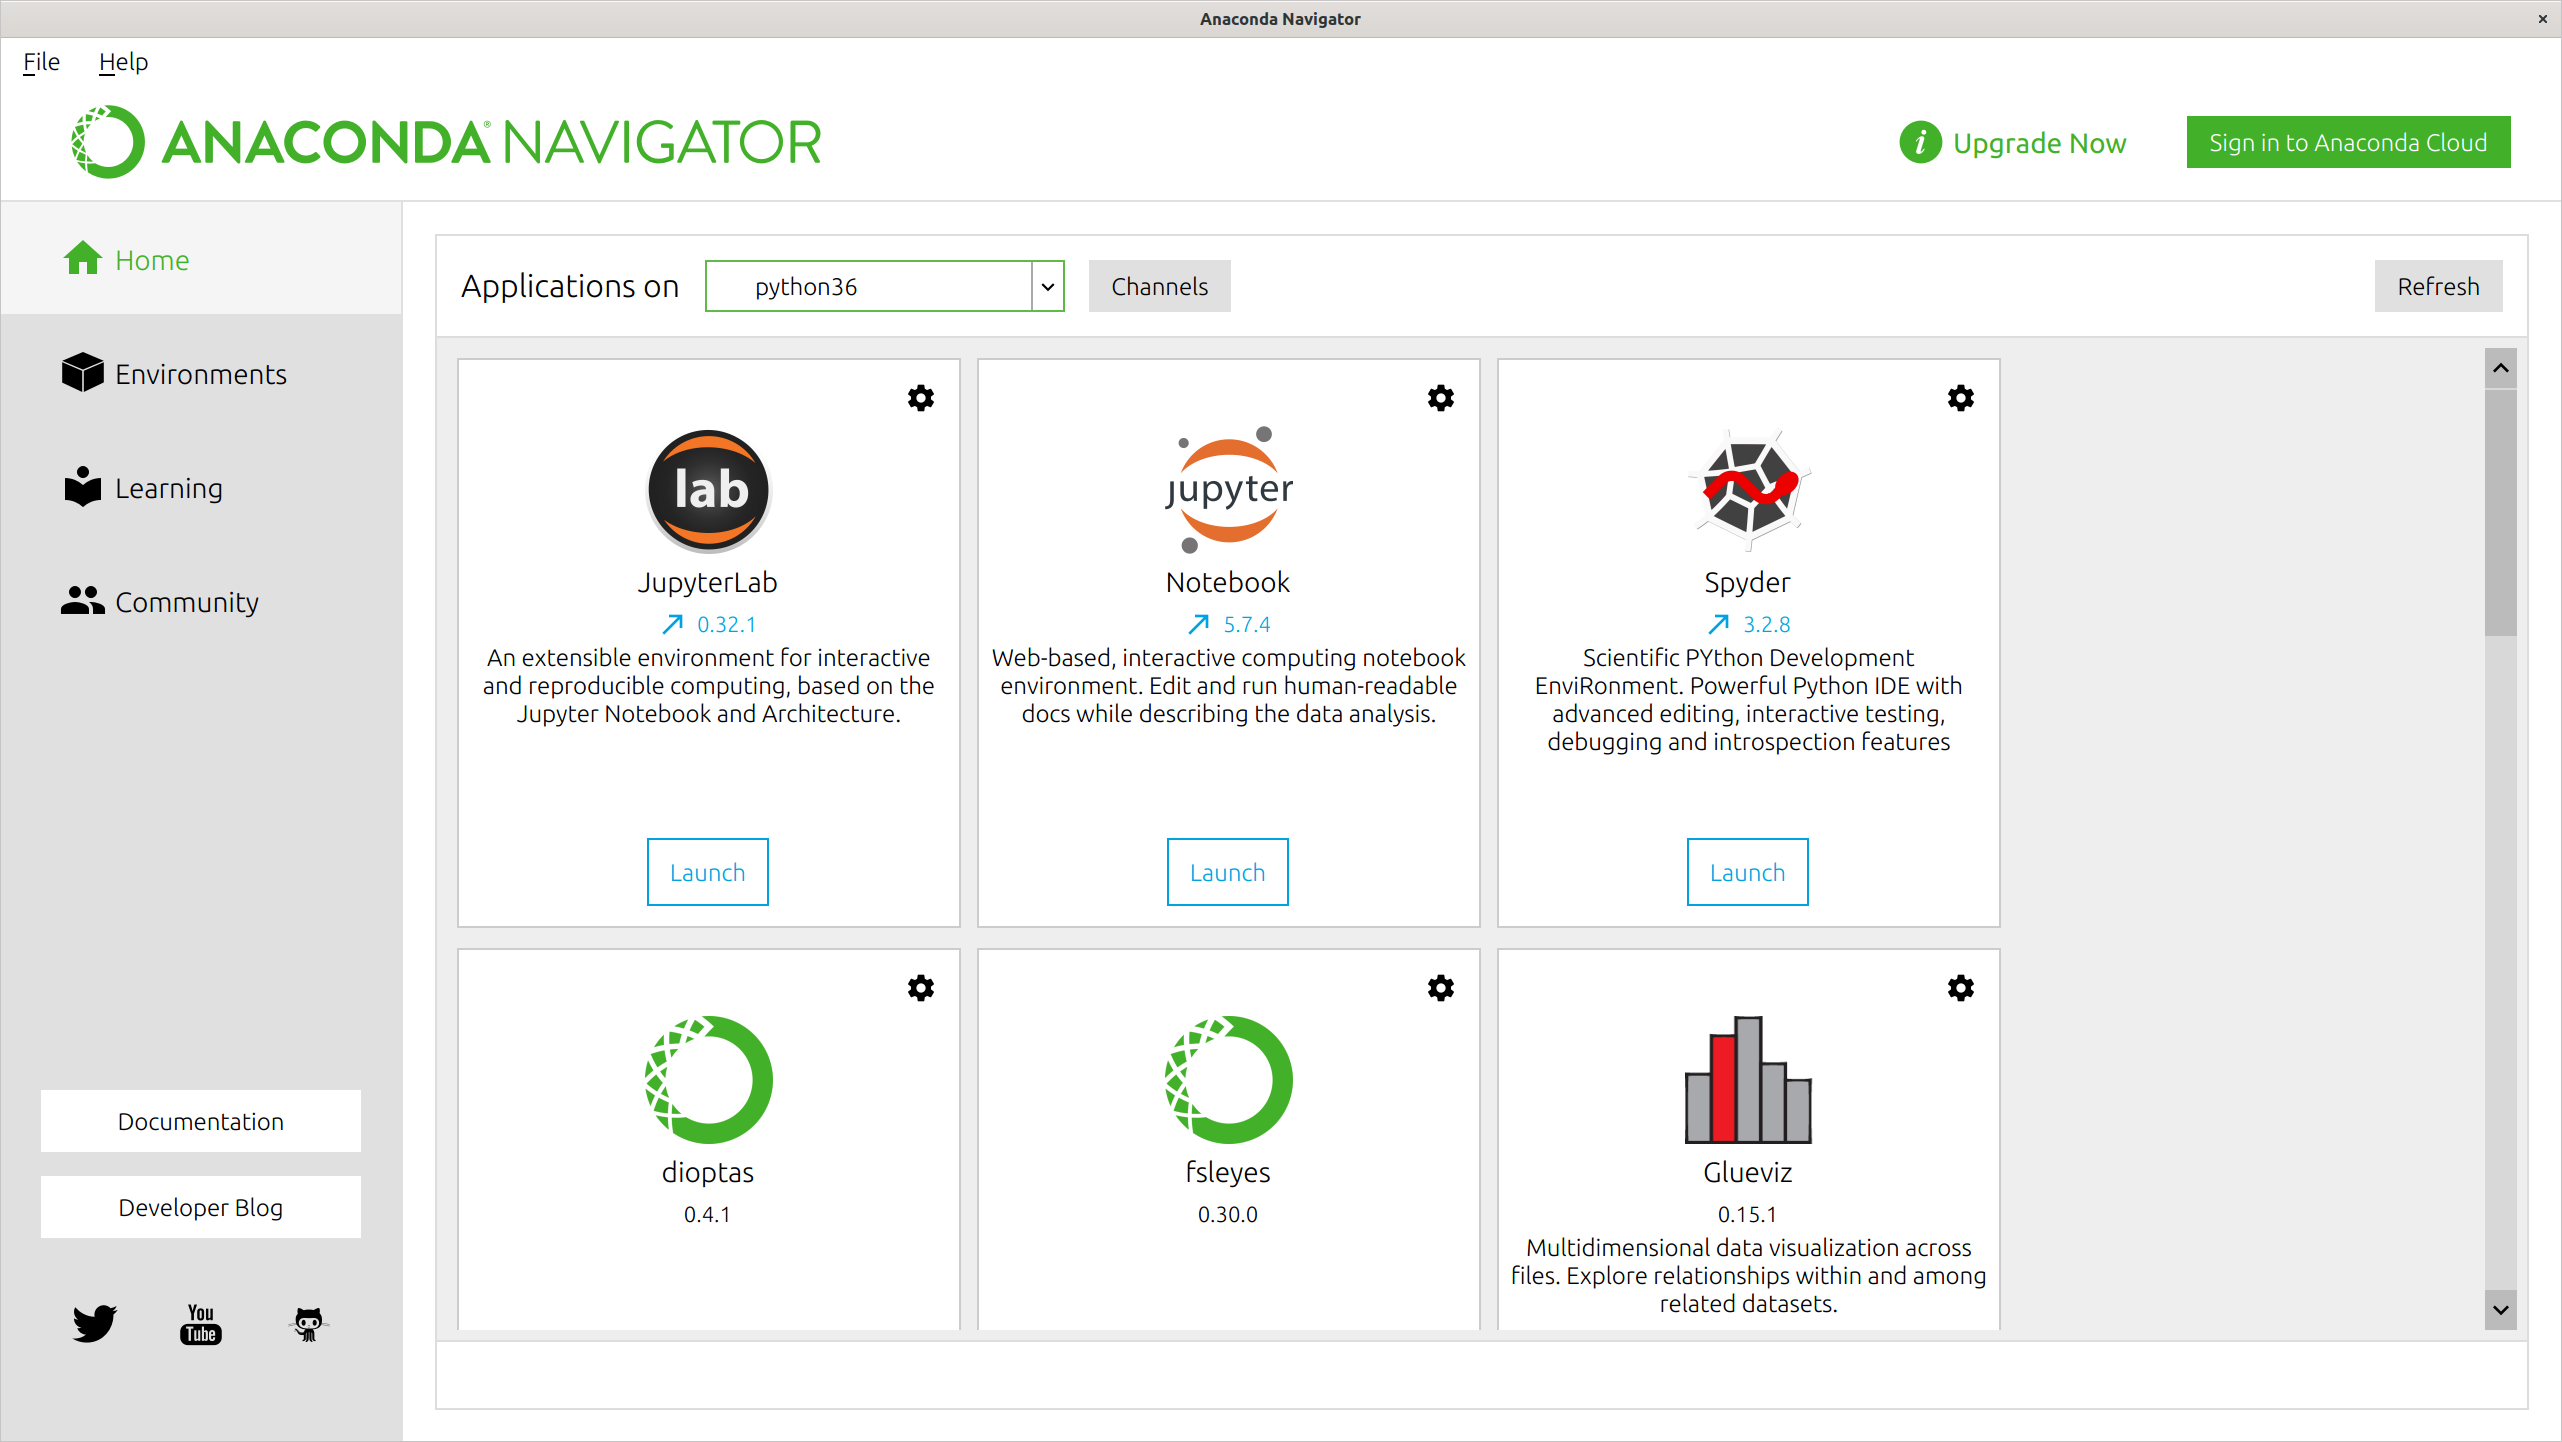The width and height of the screenshot is (2562, 1442).
Task: Click the Glueviz application icon
Action: (1749, 1078)
